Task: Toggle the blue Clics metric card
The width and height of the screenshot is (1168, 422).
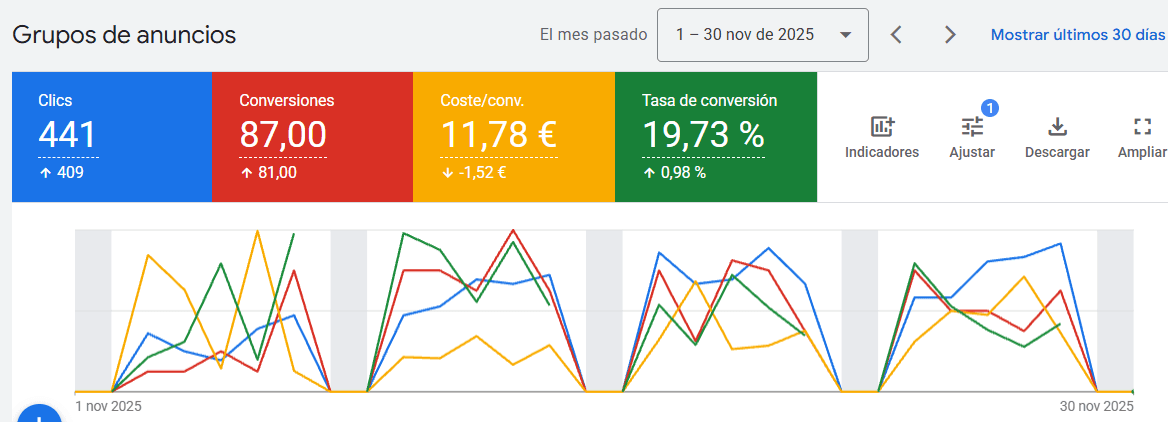Action: point(111,137)
